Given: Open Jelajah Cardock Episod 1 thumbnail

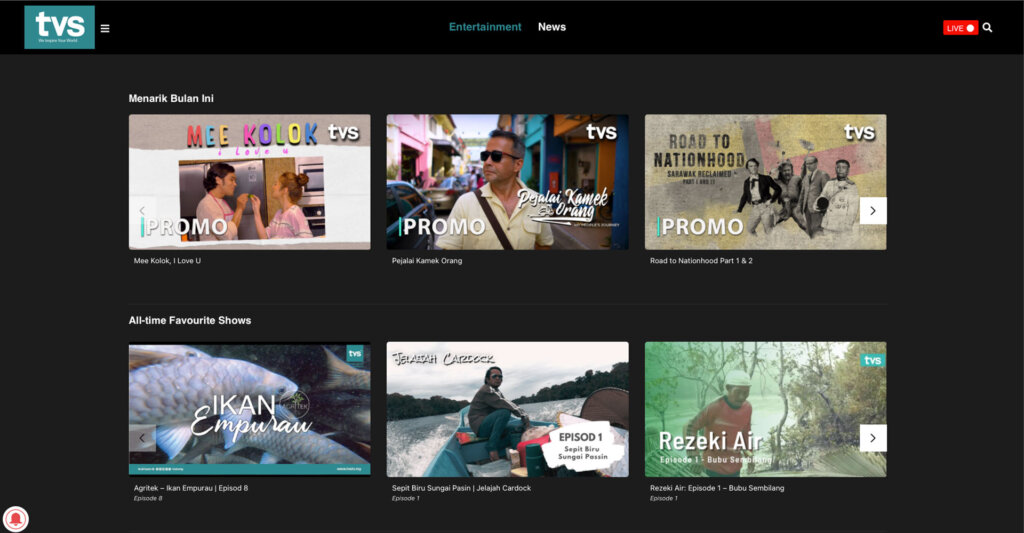Looking at the screenshot, I should point(507,409).
